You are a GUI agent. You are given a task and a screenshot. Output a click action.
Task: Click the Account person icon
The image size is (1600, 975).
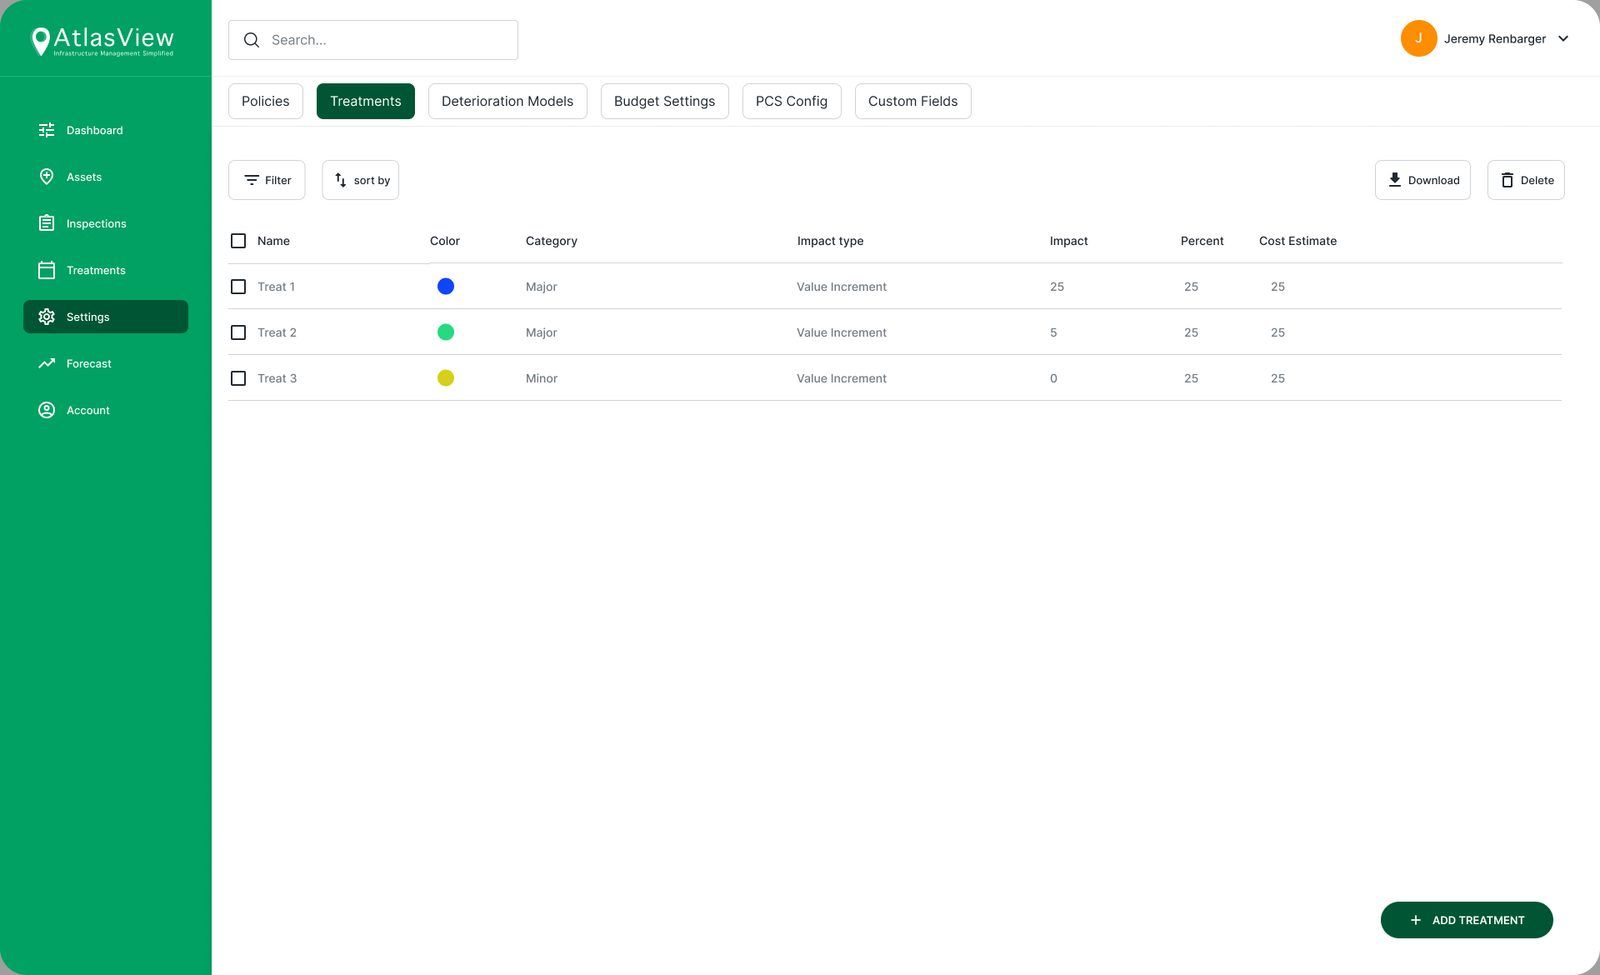[46, 410]
